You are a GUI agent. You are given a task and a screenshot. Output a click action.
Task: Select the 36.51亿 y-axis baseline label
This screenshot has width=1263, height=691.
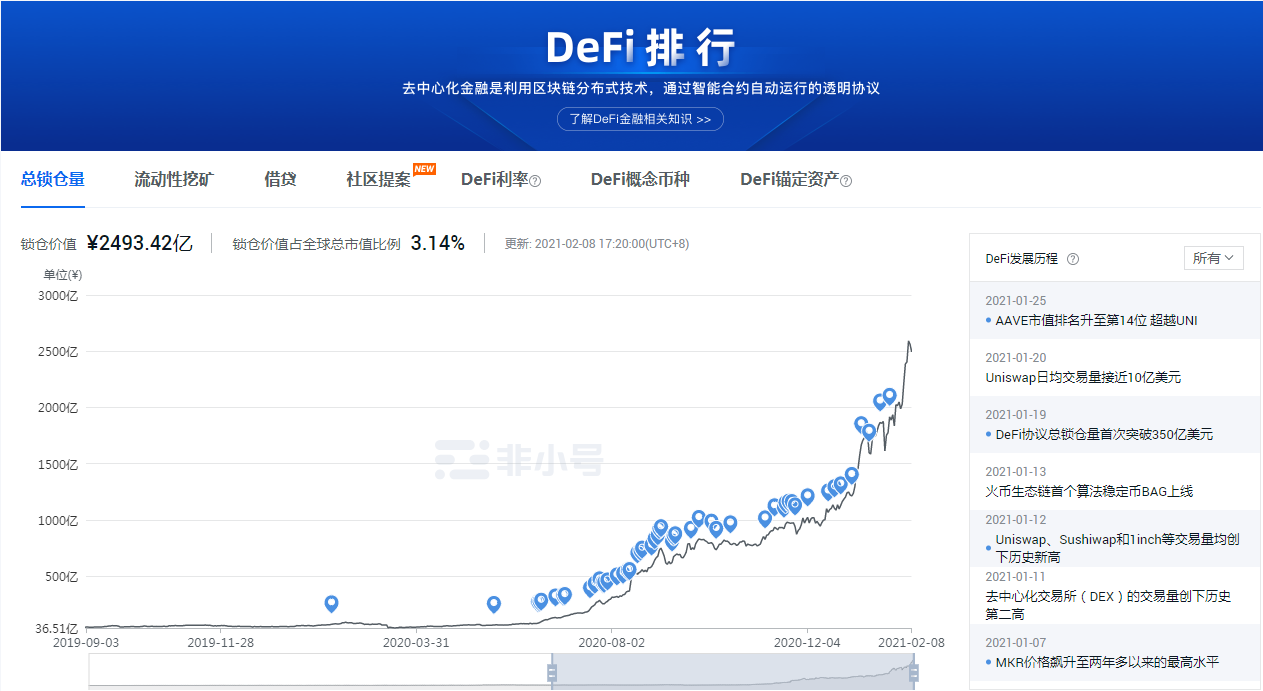point(58,629)
